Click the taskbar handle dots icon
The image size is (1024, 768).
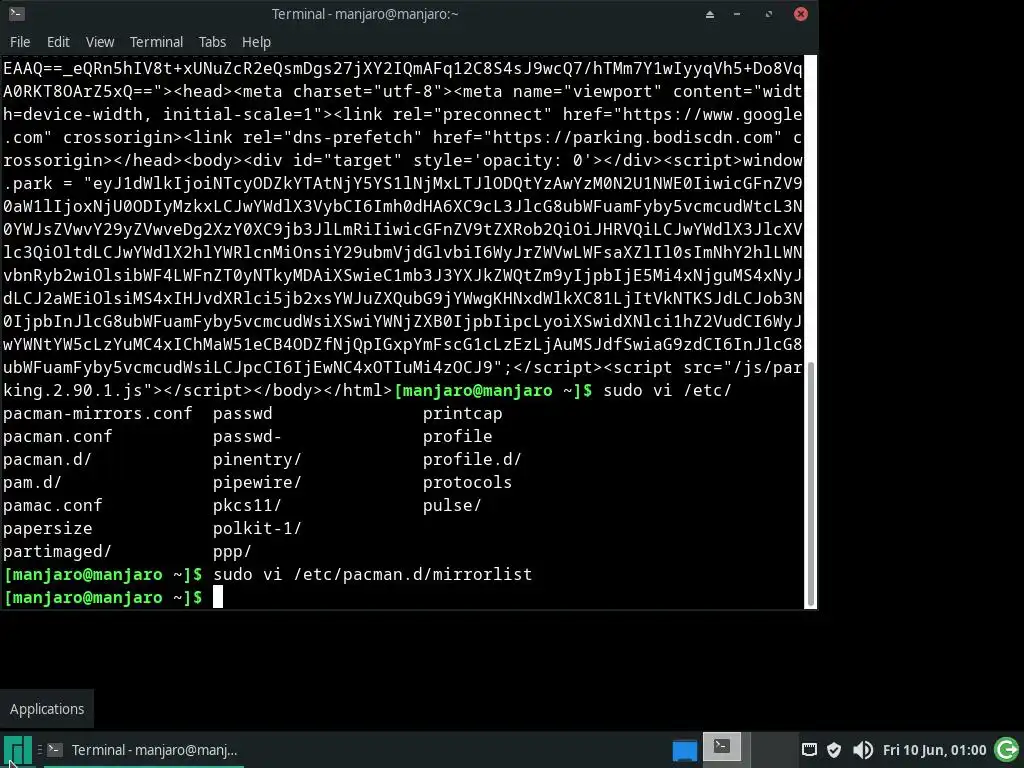40,750
